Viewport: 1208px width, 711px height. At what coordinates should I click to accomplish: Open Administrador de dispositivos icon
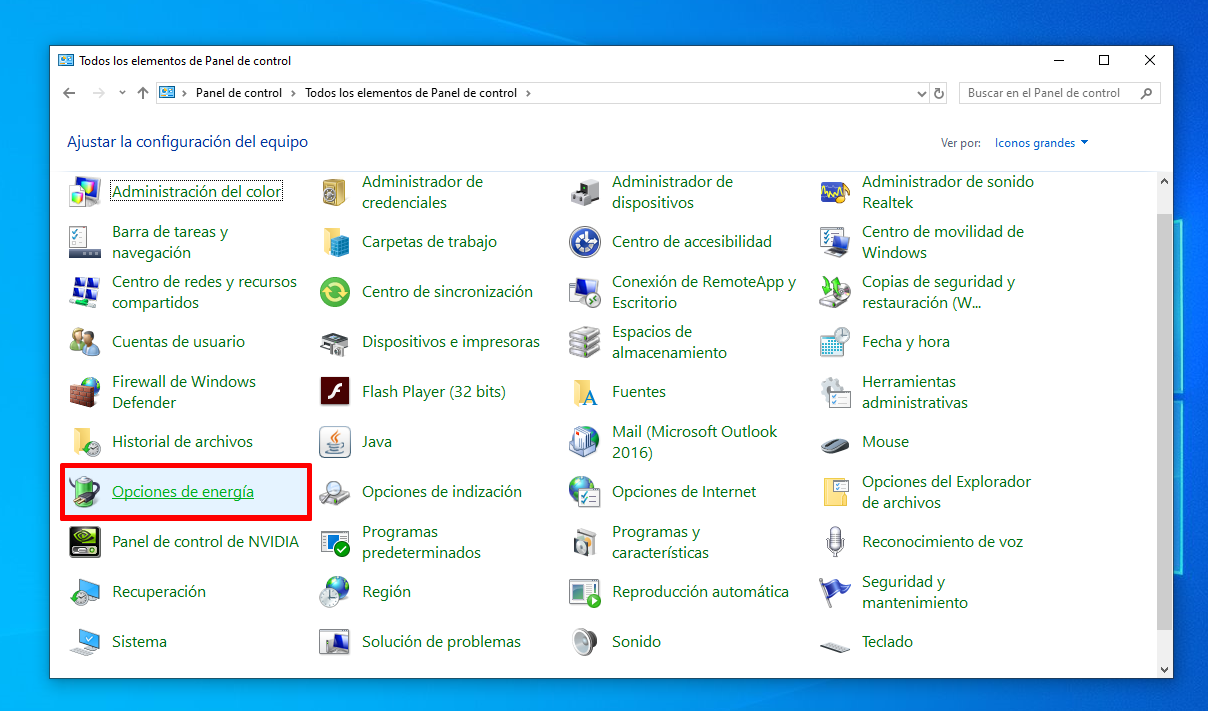click(584, 191)
